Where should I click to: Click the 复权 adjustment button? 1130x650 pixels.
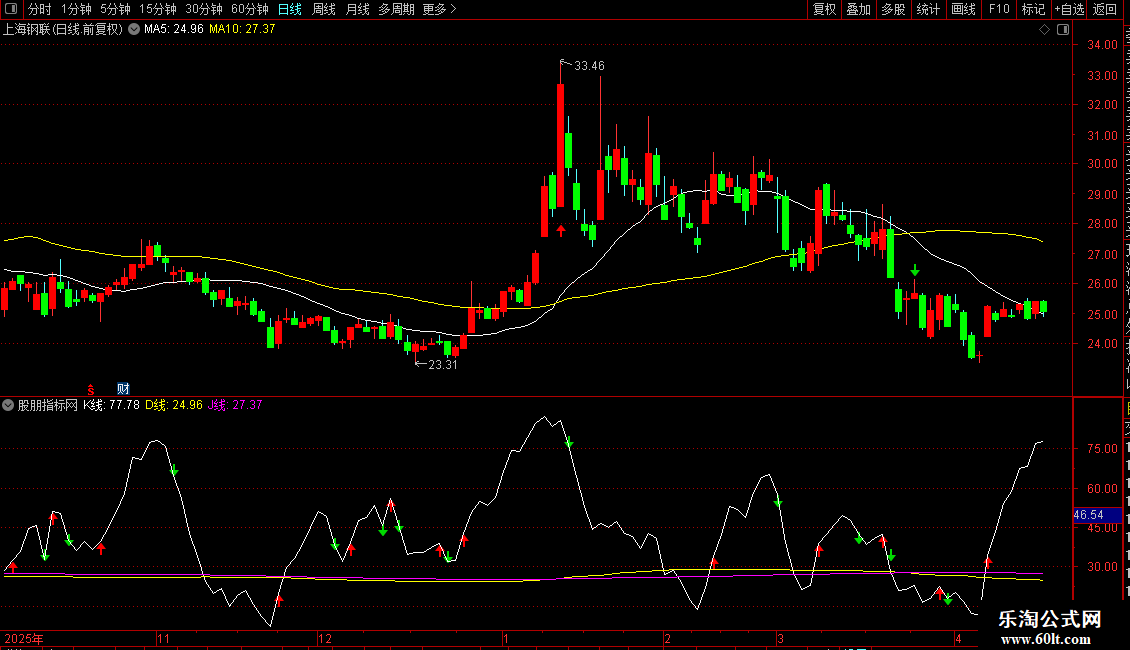[824, 9]
